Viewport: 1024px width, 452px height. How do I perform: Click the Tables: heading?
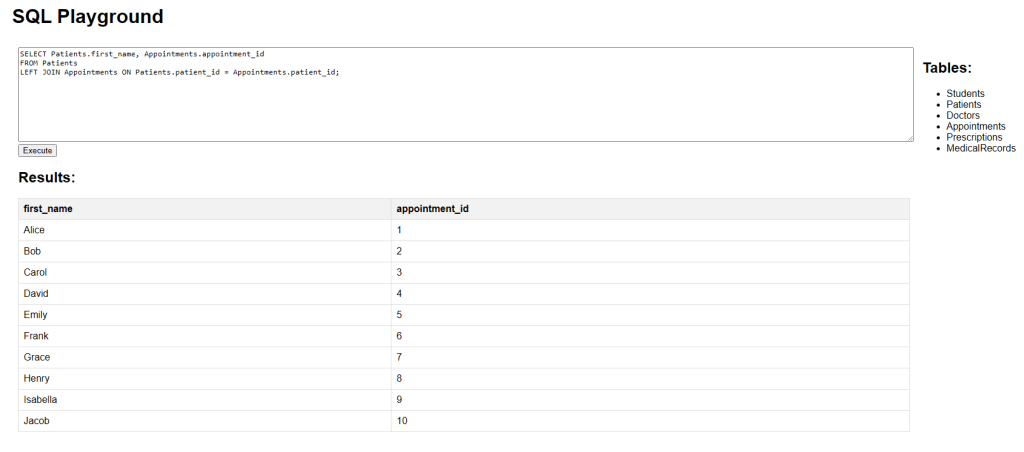pyautogui.click(x=947, y=67)
